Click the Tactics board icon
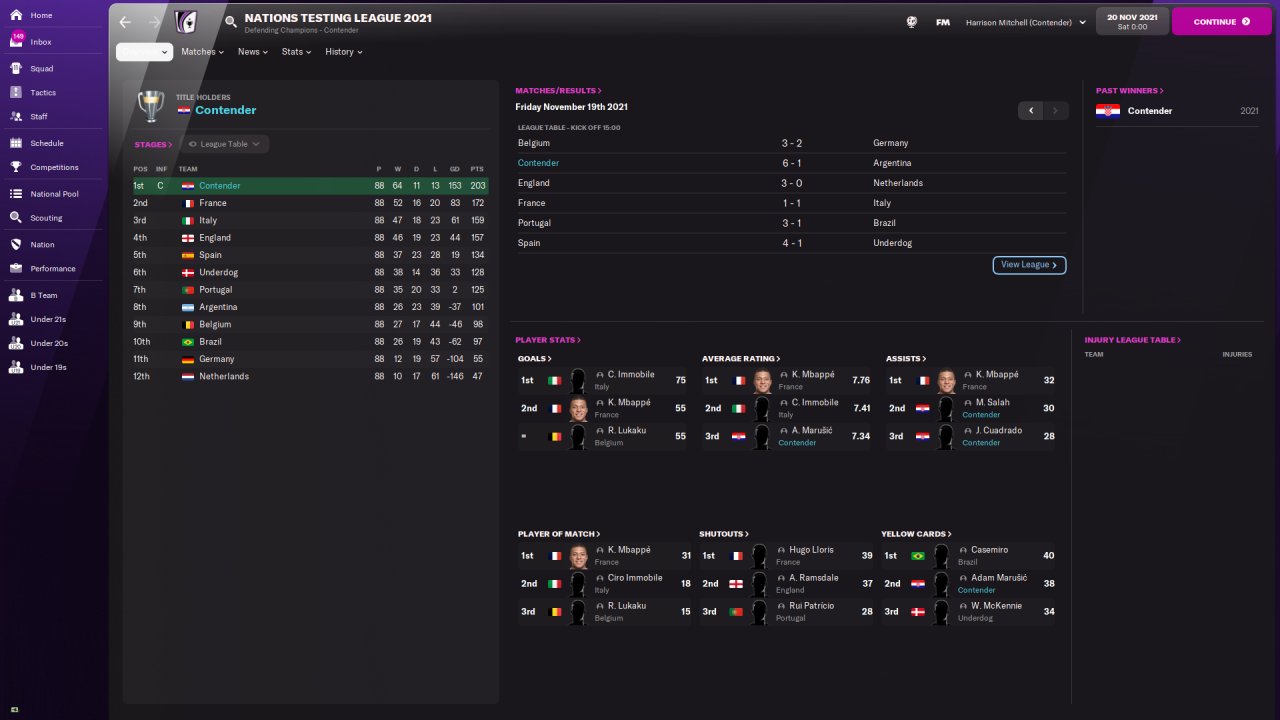 click(16, 92)
